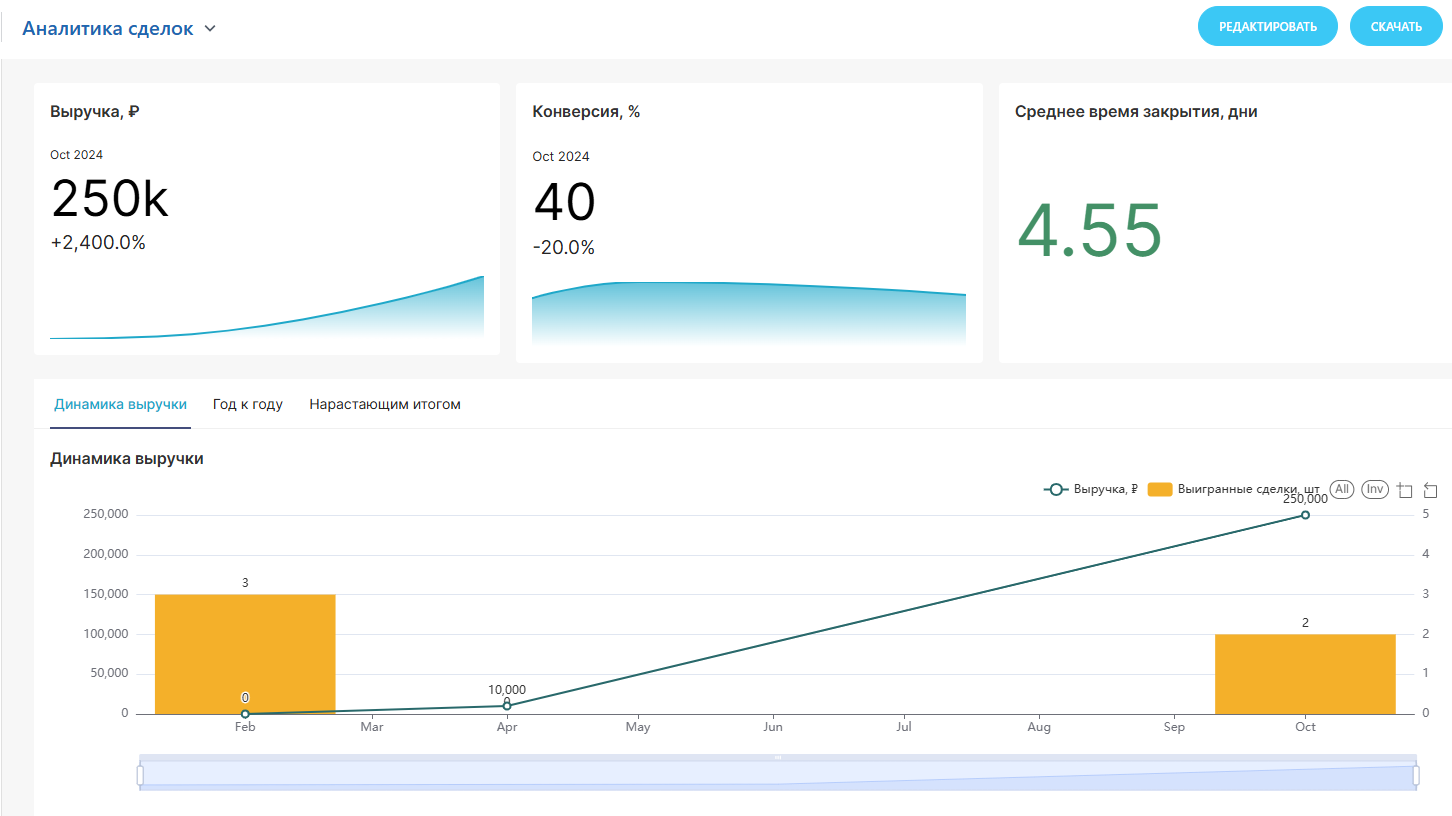Viewport: 1452px width, 816px height.
Task: Select the Динамика выручки tab
Action: [x=120, y=405]
